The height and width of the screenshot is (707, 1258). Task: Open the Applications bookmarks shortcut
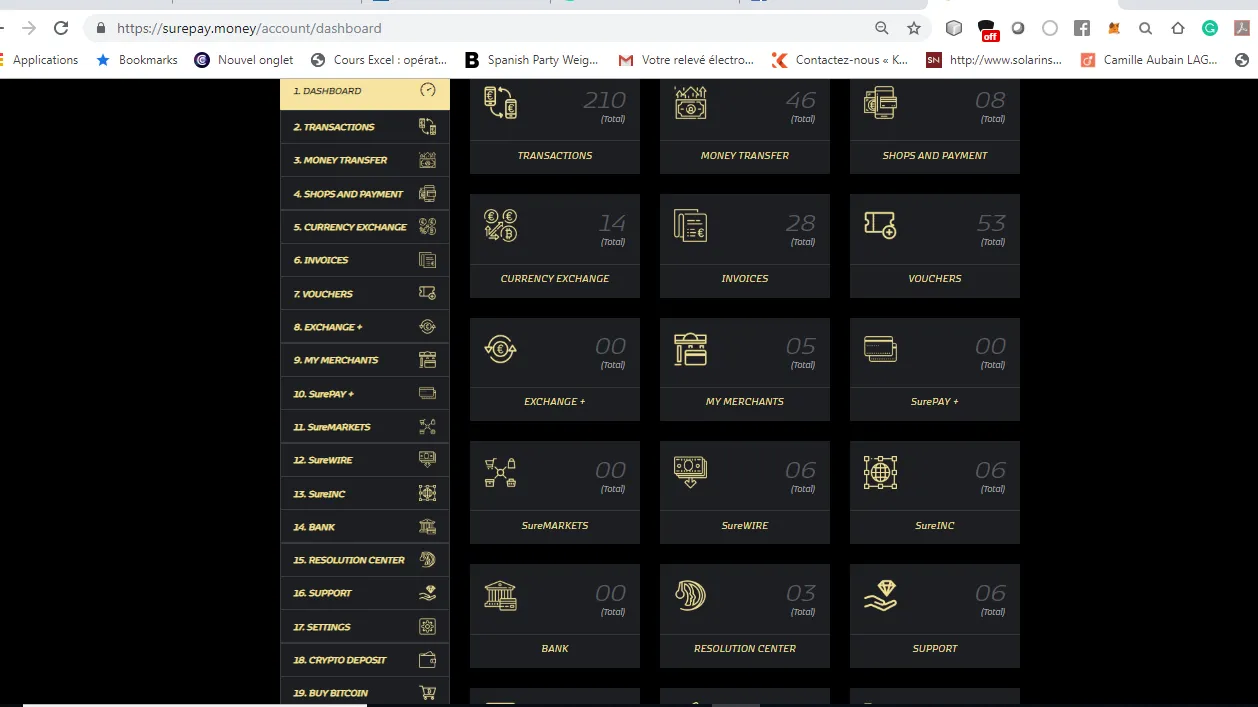point(45,60)
